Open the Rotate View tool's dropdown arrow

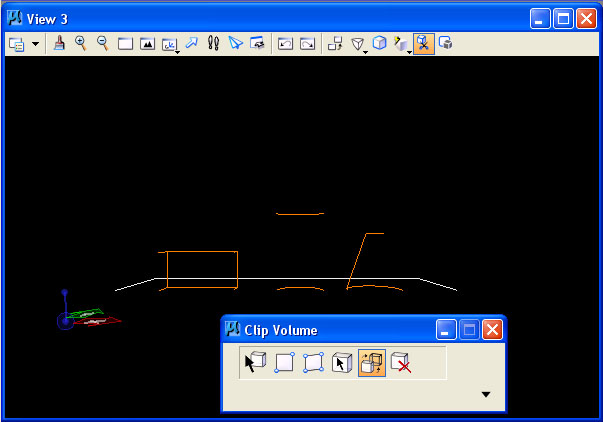(178, 52)
